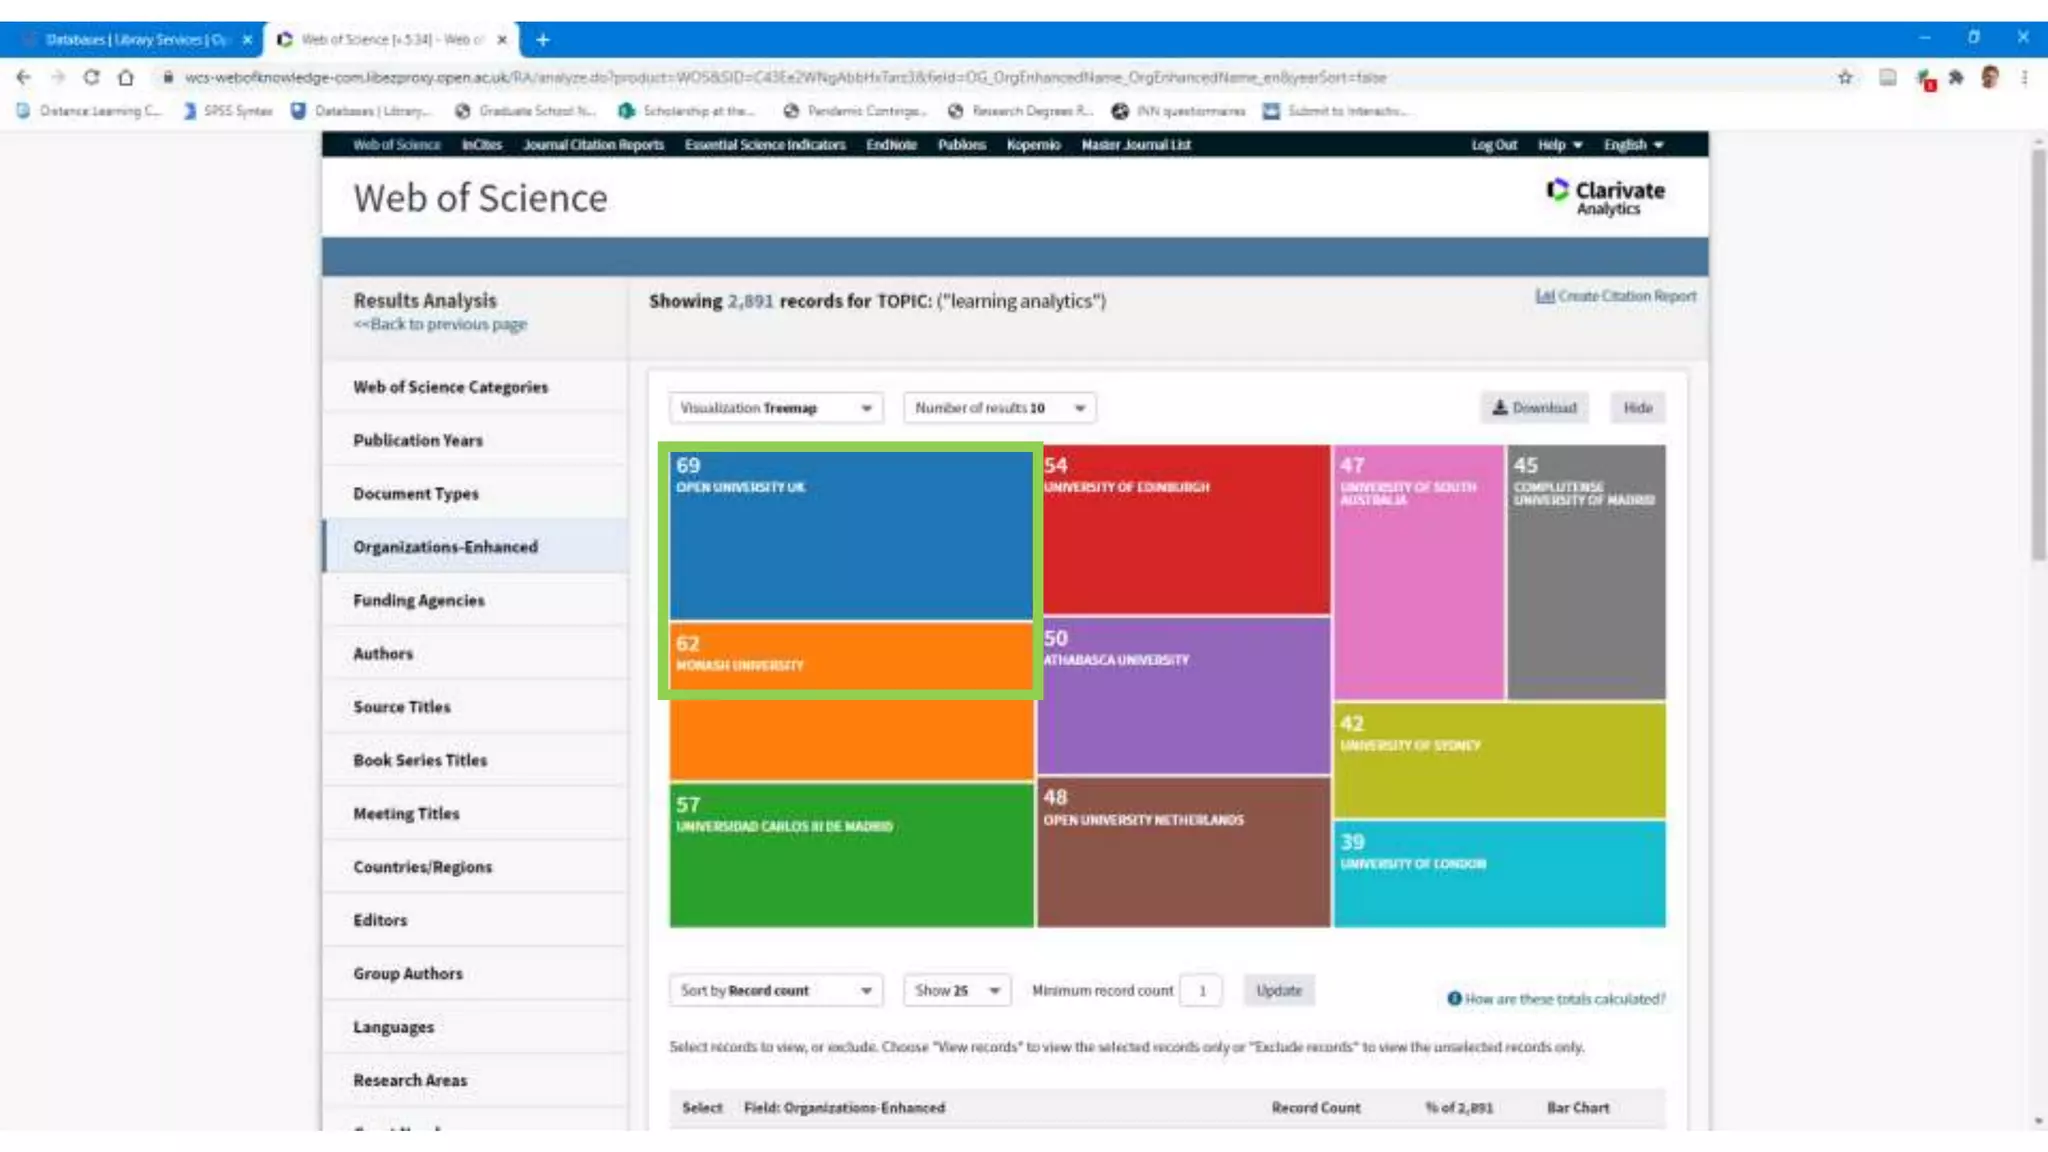Click the 2,891 records count link
This screenshot has width=2048, height=1152.
[x=750, y=301]
